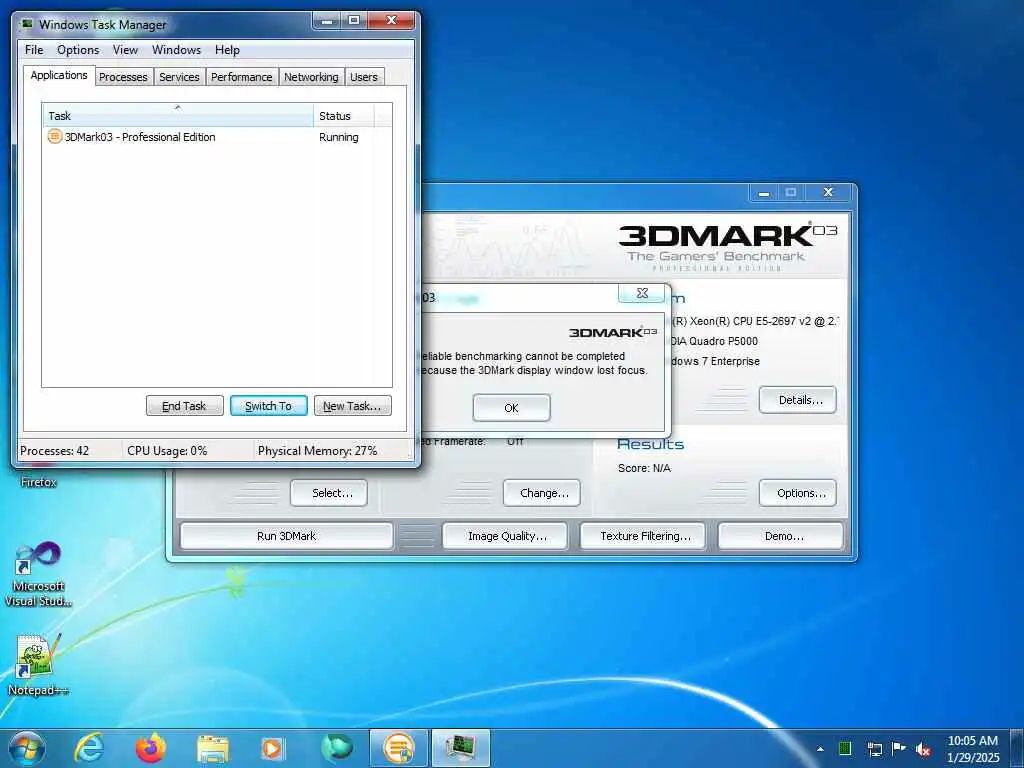1024x768 pixels.
Task: Open the View menu in Task Manager
Action: pos(125,50)
